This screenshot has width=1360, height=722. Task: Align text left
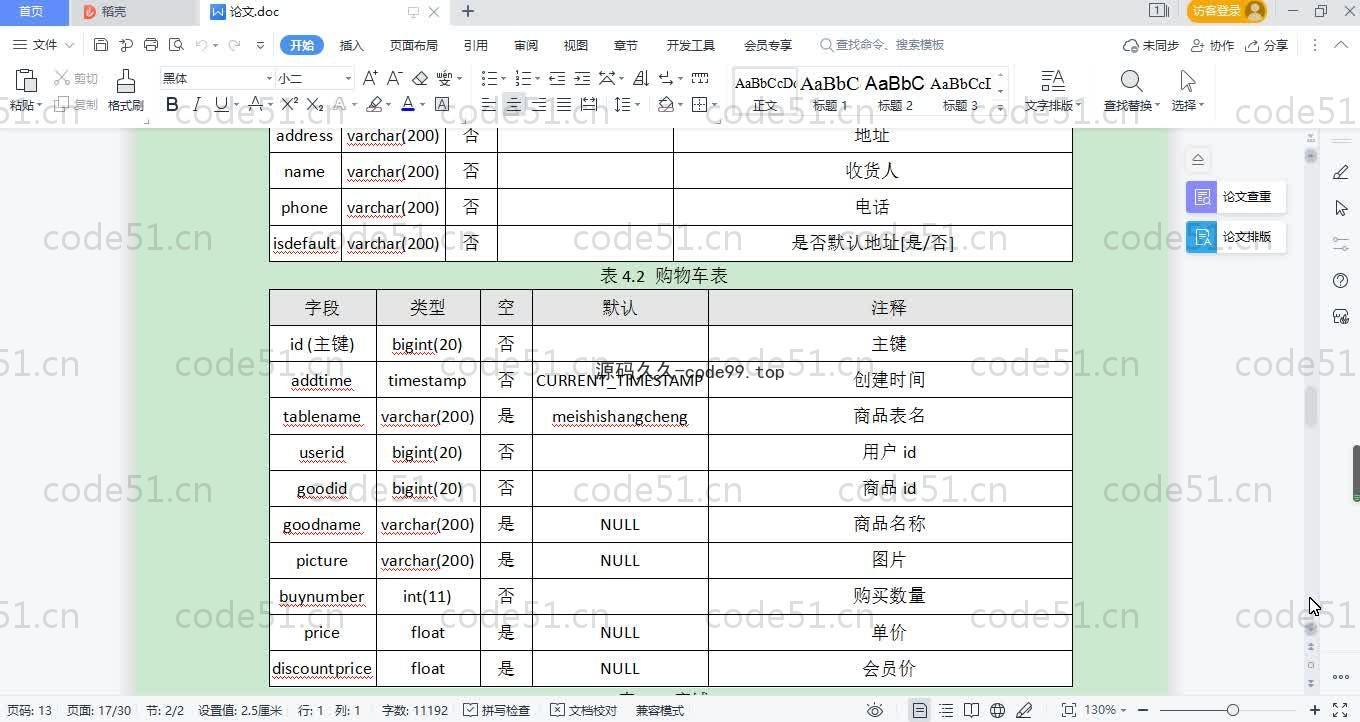(489, 104)
